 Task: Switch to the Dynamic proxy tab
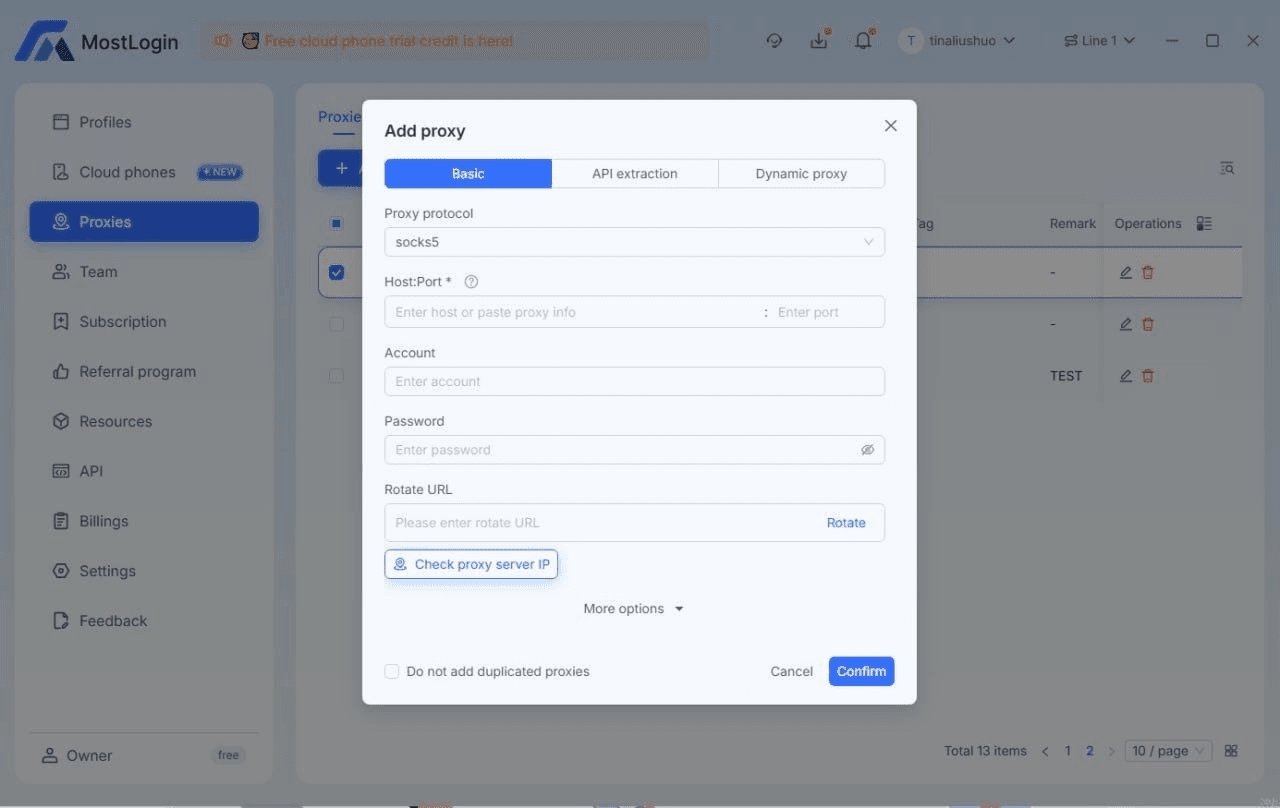click(x=801, y=173)
